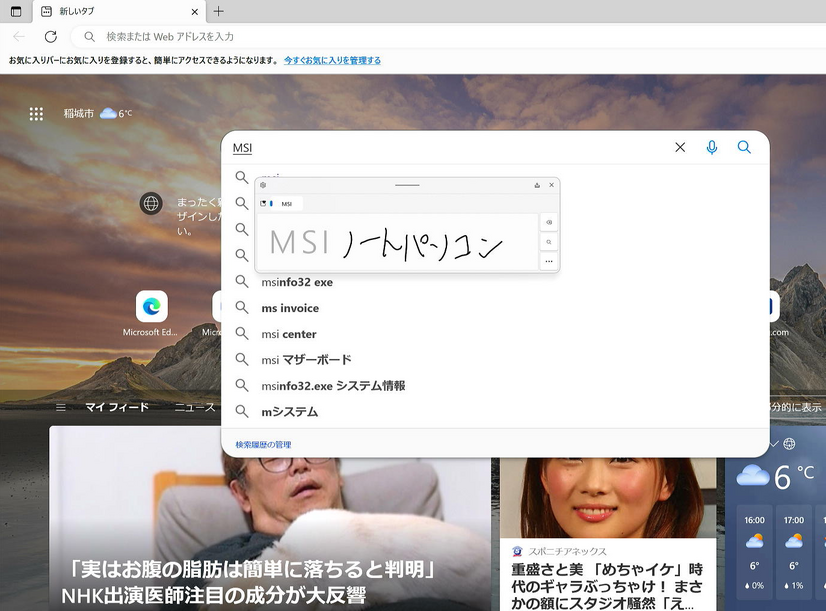This screenshot has width=826, height=611.
Task: Open 稲城市 6°C weather summary
Action: [98, 113]
